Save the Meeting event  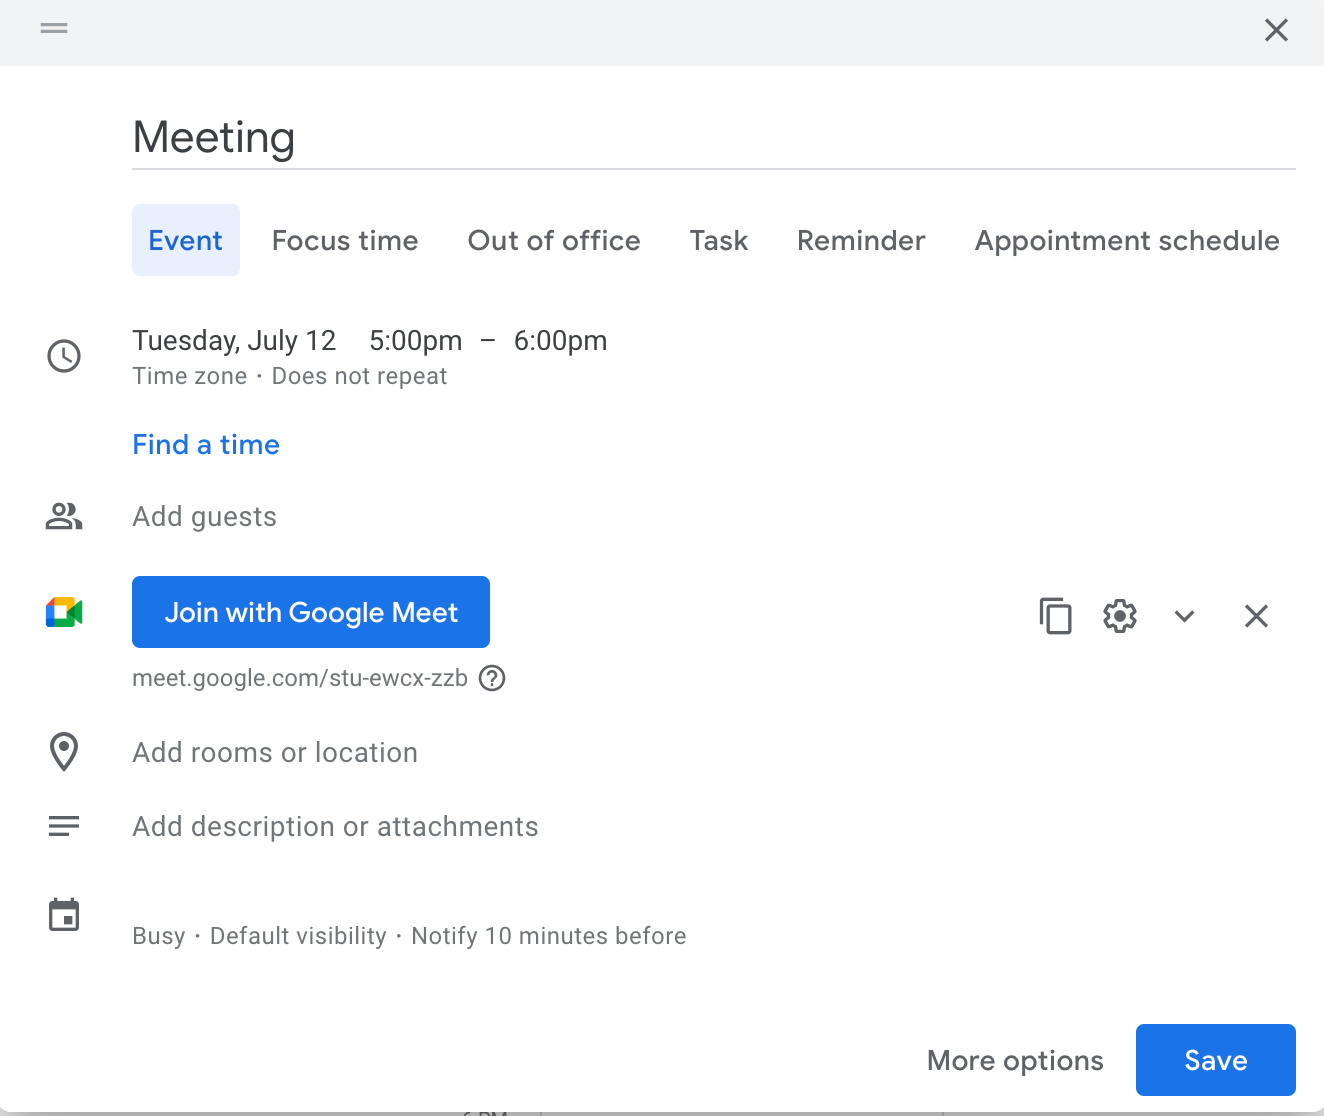1216,1060
